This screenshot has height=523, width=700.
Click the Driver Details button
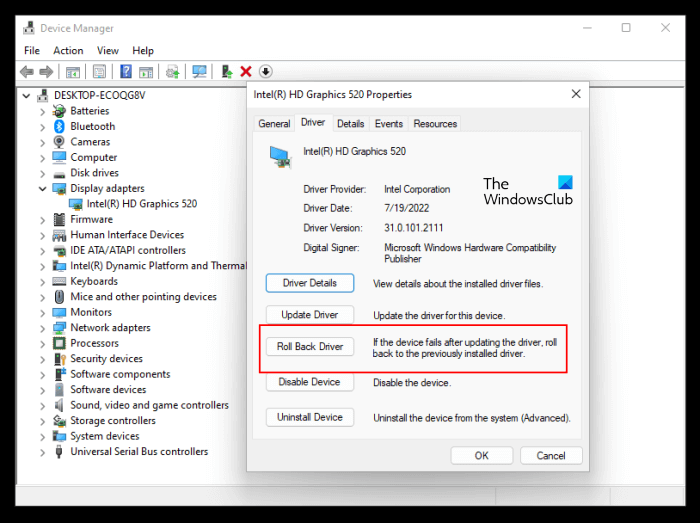[310, 283]
